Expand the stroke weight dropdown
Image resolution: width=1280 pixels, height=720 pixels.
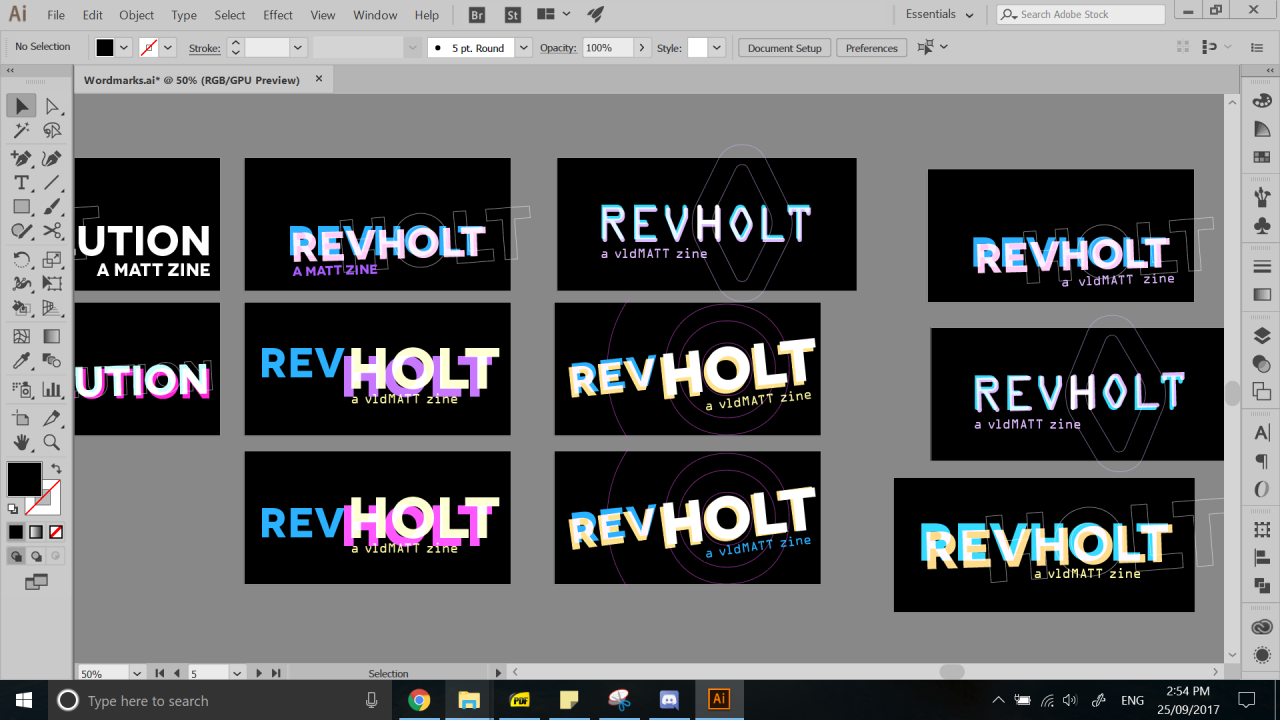[x=298, y=47]
